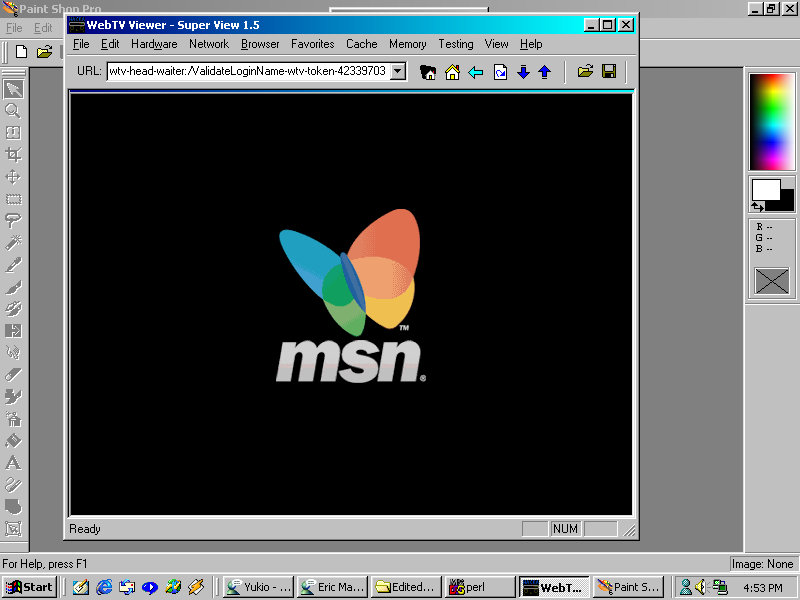Select the Text tool
800x600 pixels.
click(13, 462)
